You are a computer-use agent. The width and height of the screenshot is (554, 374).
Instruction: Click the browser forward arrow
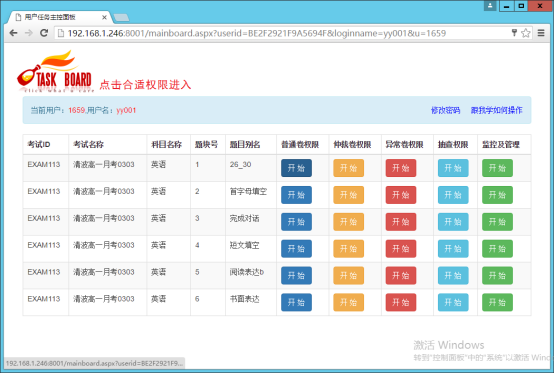coord(28,33)
